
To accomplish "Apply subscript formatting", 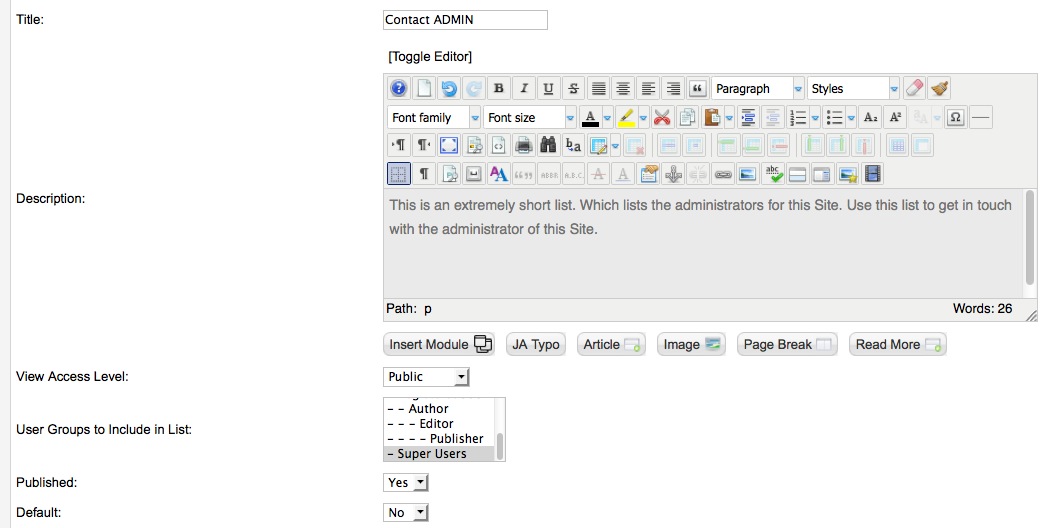I will point(870,118).
